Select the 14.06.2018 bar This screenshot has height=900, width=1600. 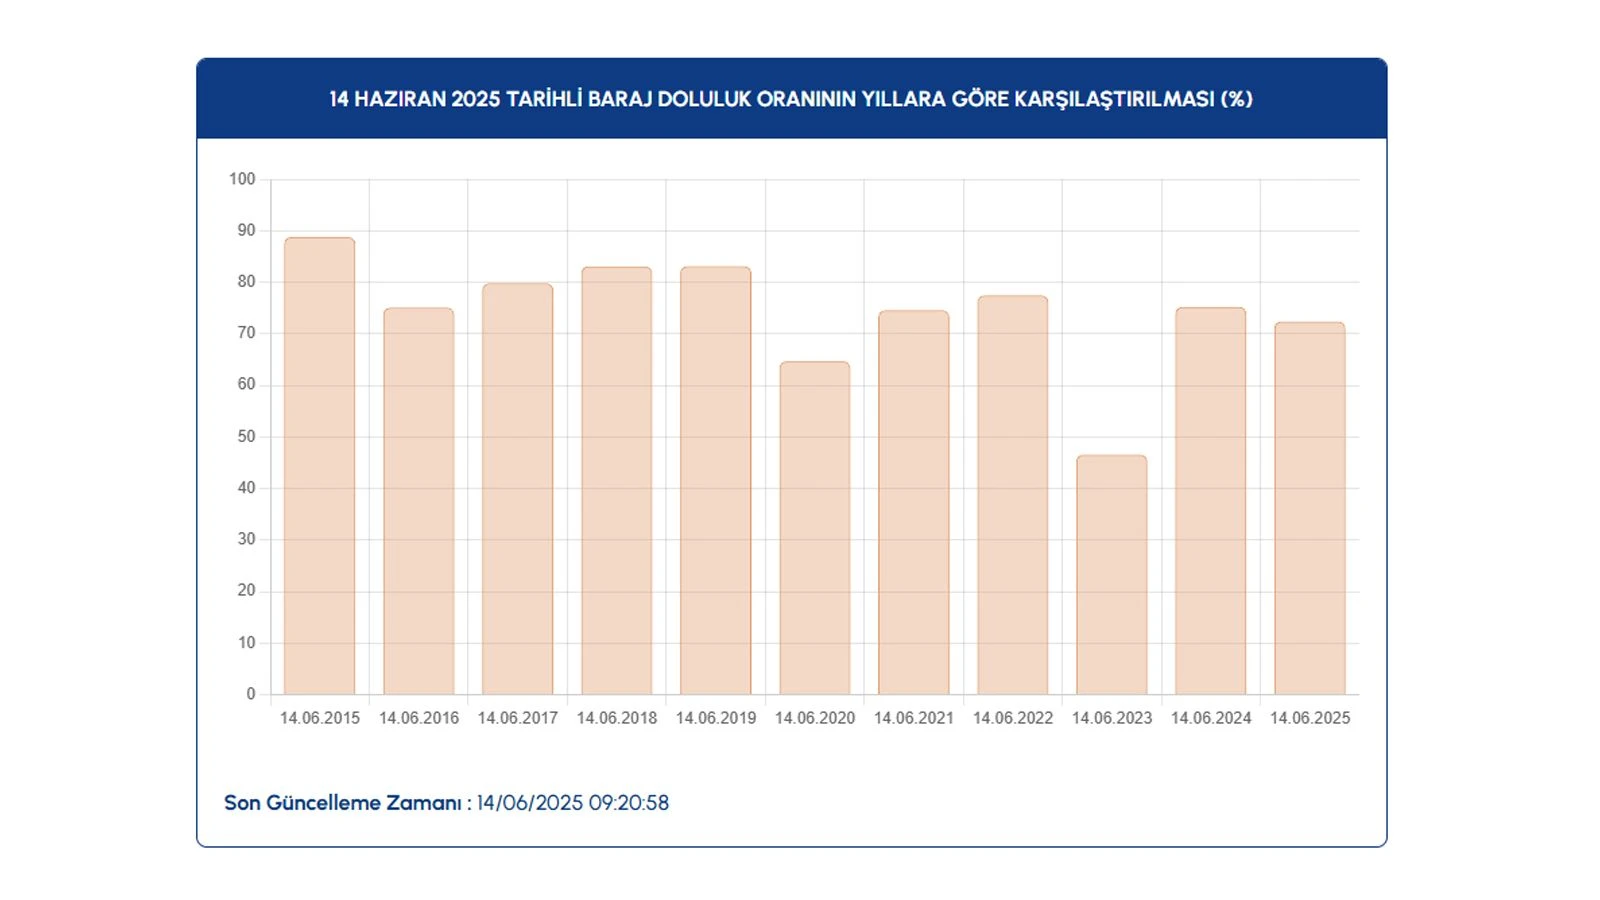[x=616, y=481]
